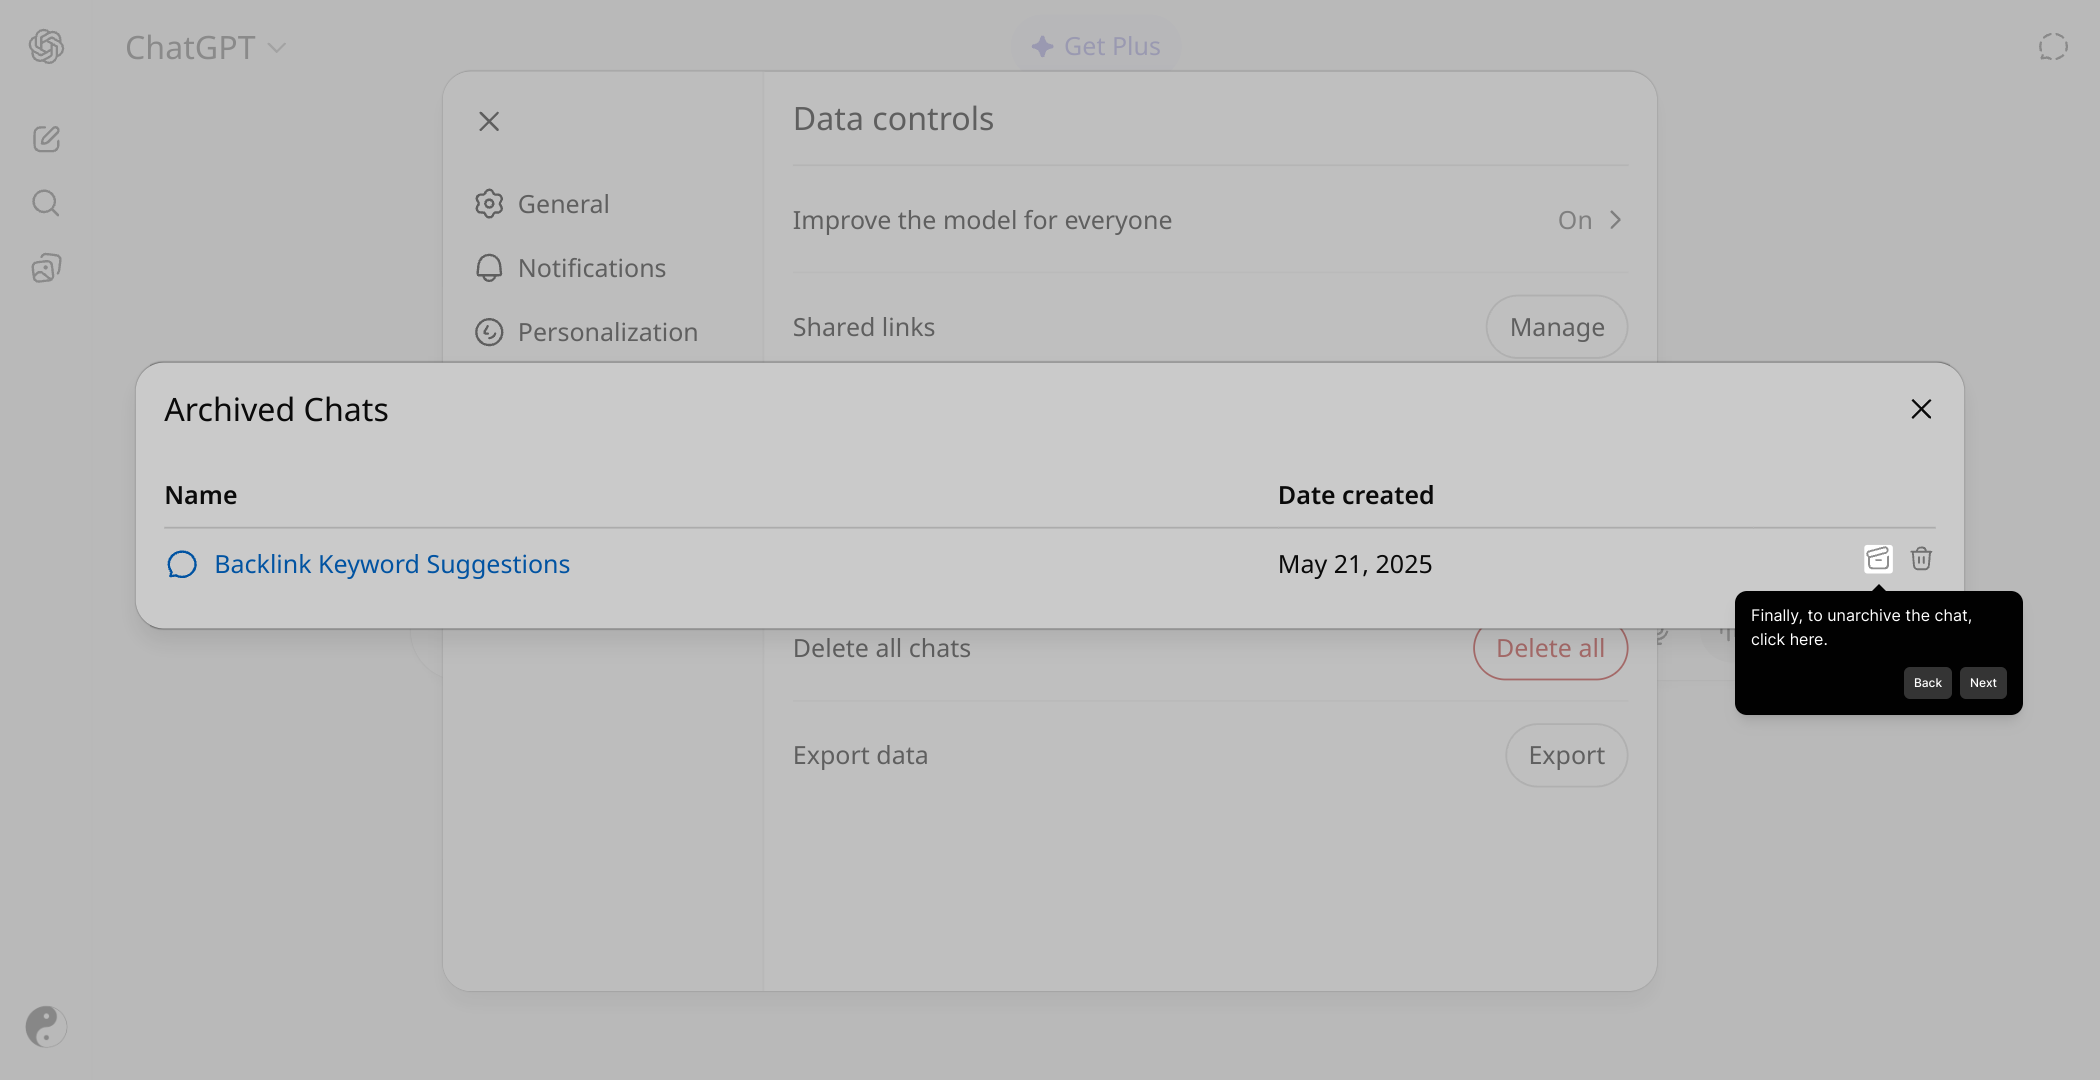
Task: Open the General settings tab
Action: pyautogui.click(x=542, y=204)
